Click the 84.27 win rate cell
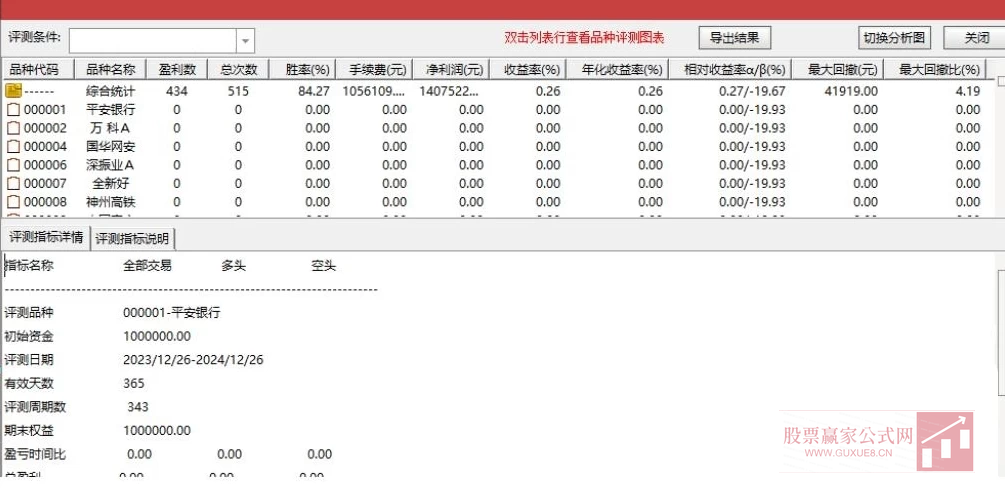Image resolution: width=1005 pixels, height=504 pixels. (314, 91)
